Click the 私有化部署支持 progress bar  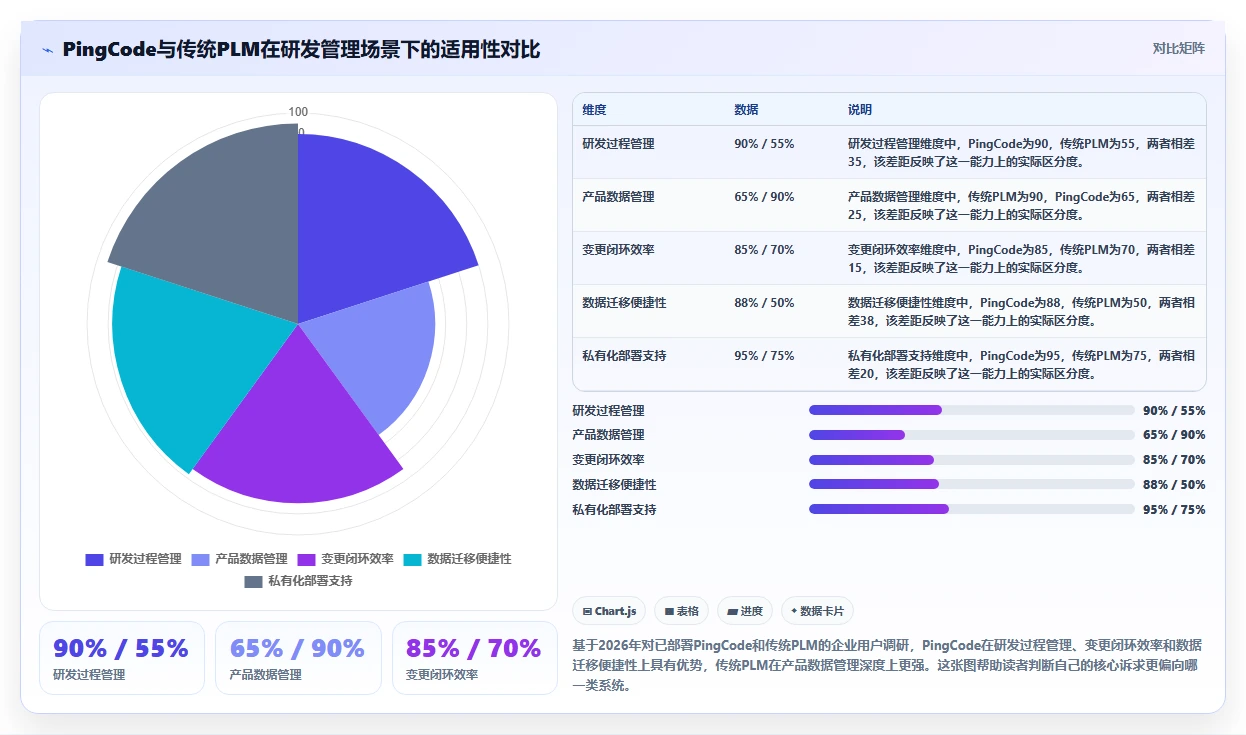(x=972, y=509)
